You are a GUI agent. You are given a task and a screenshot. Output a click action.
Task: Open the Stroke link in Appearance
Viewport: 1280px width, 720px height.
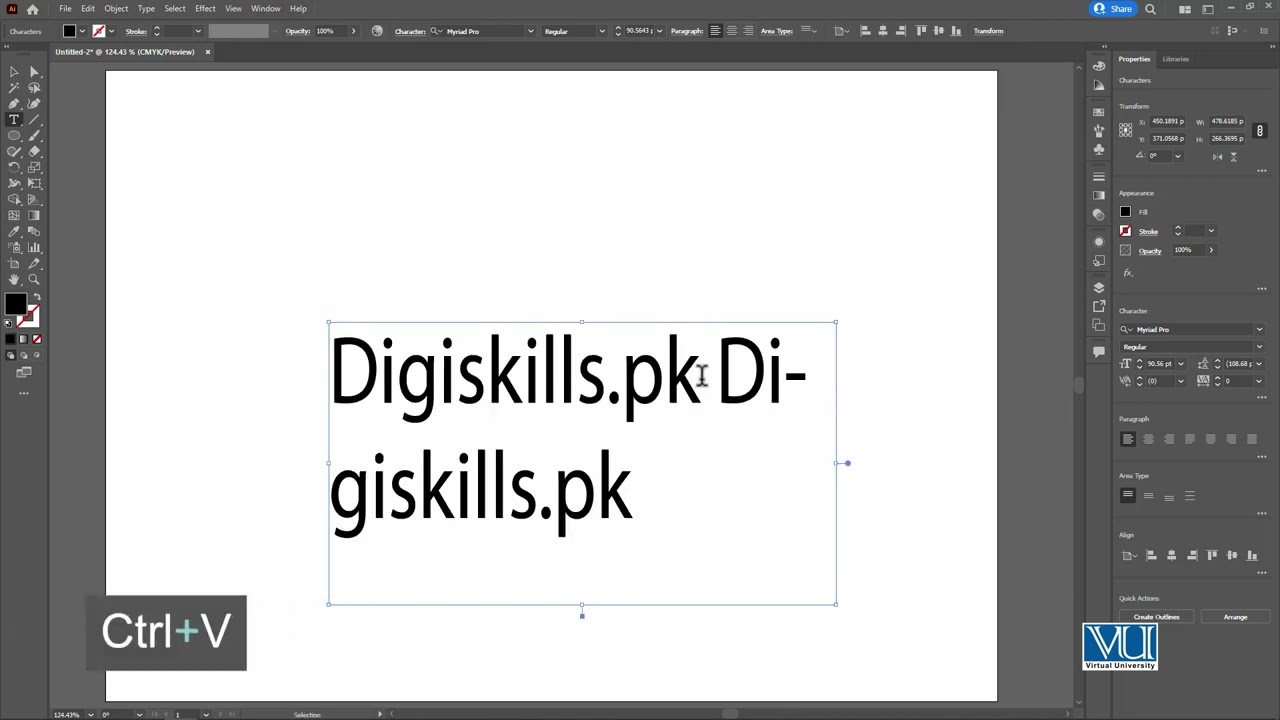click(x=1148, y=231)
